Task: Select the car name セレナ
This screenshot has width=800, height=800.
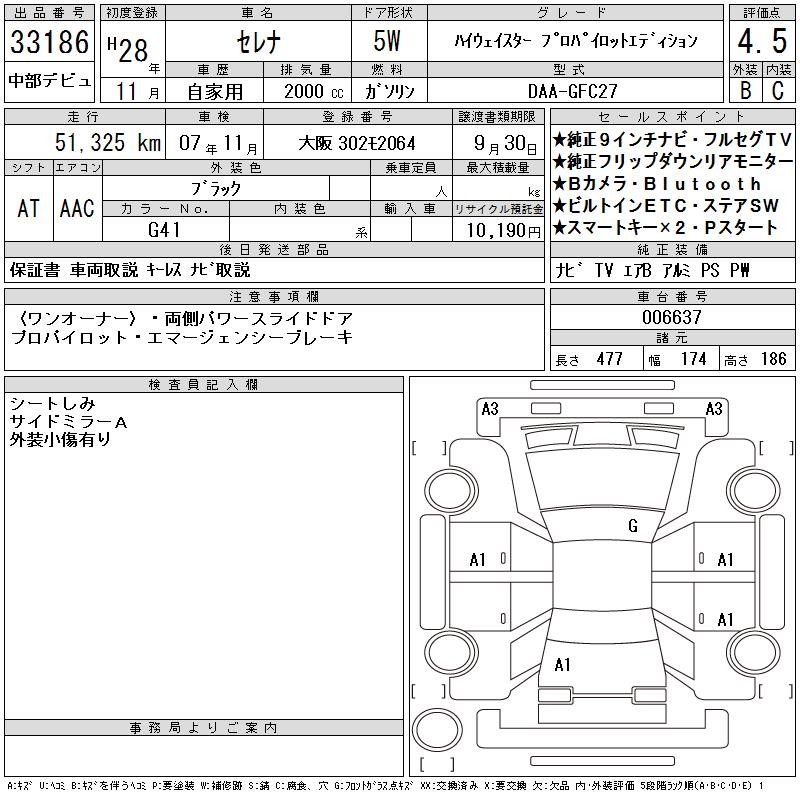Action: click(258, 42)
